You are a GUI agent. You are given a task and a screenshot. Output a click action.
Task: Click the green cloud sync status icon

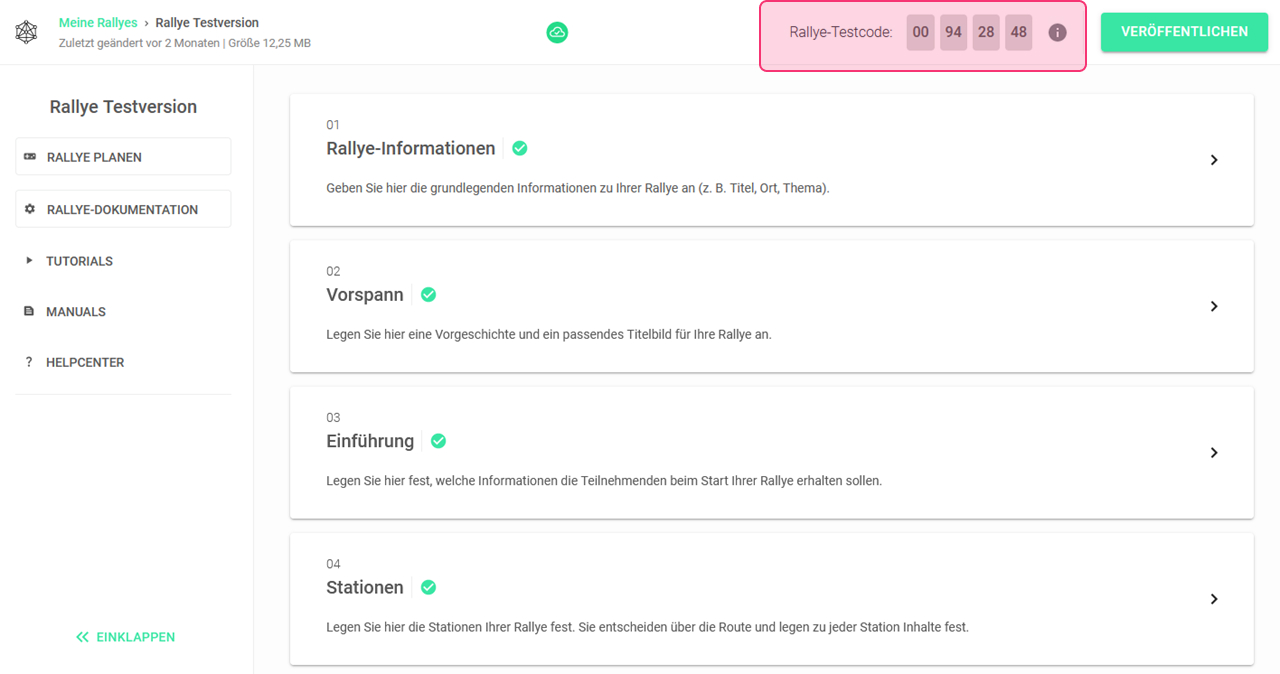click(557, 33)
